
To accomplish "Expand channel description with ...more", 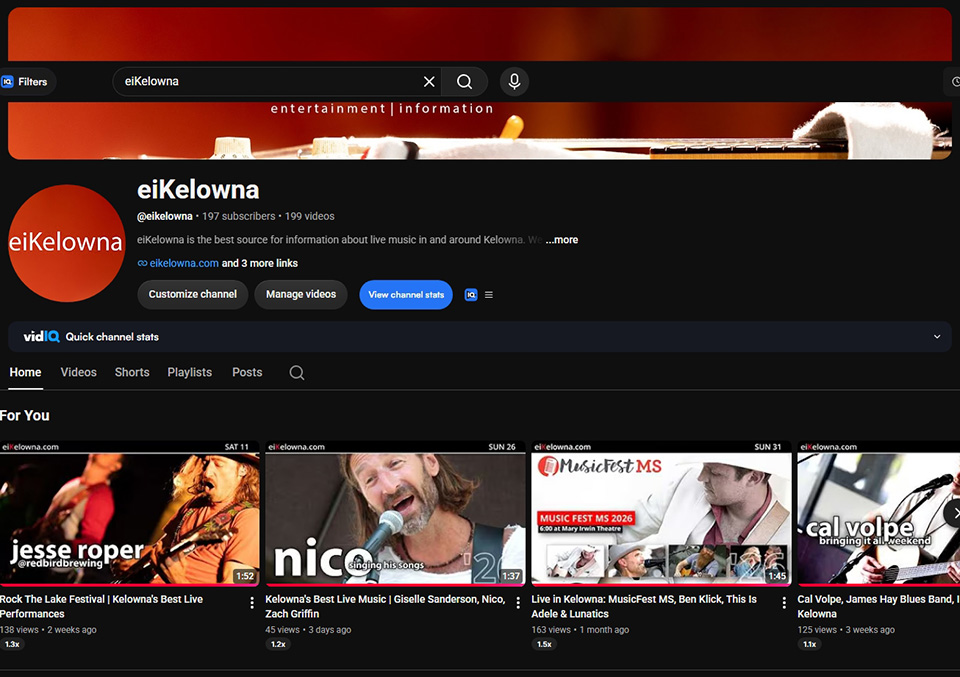I will pos(561,240).
